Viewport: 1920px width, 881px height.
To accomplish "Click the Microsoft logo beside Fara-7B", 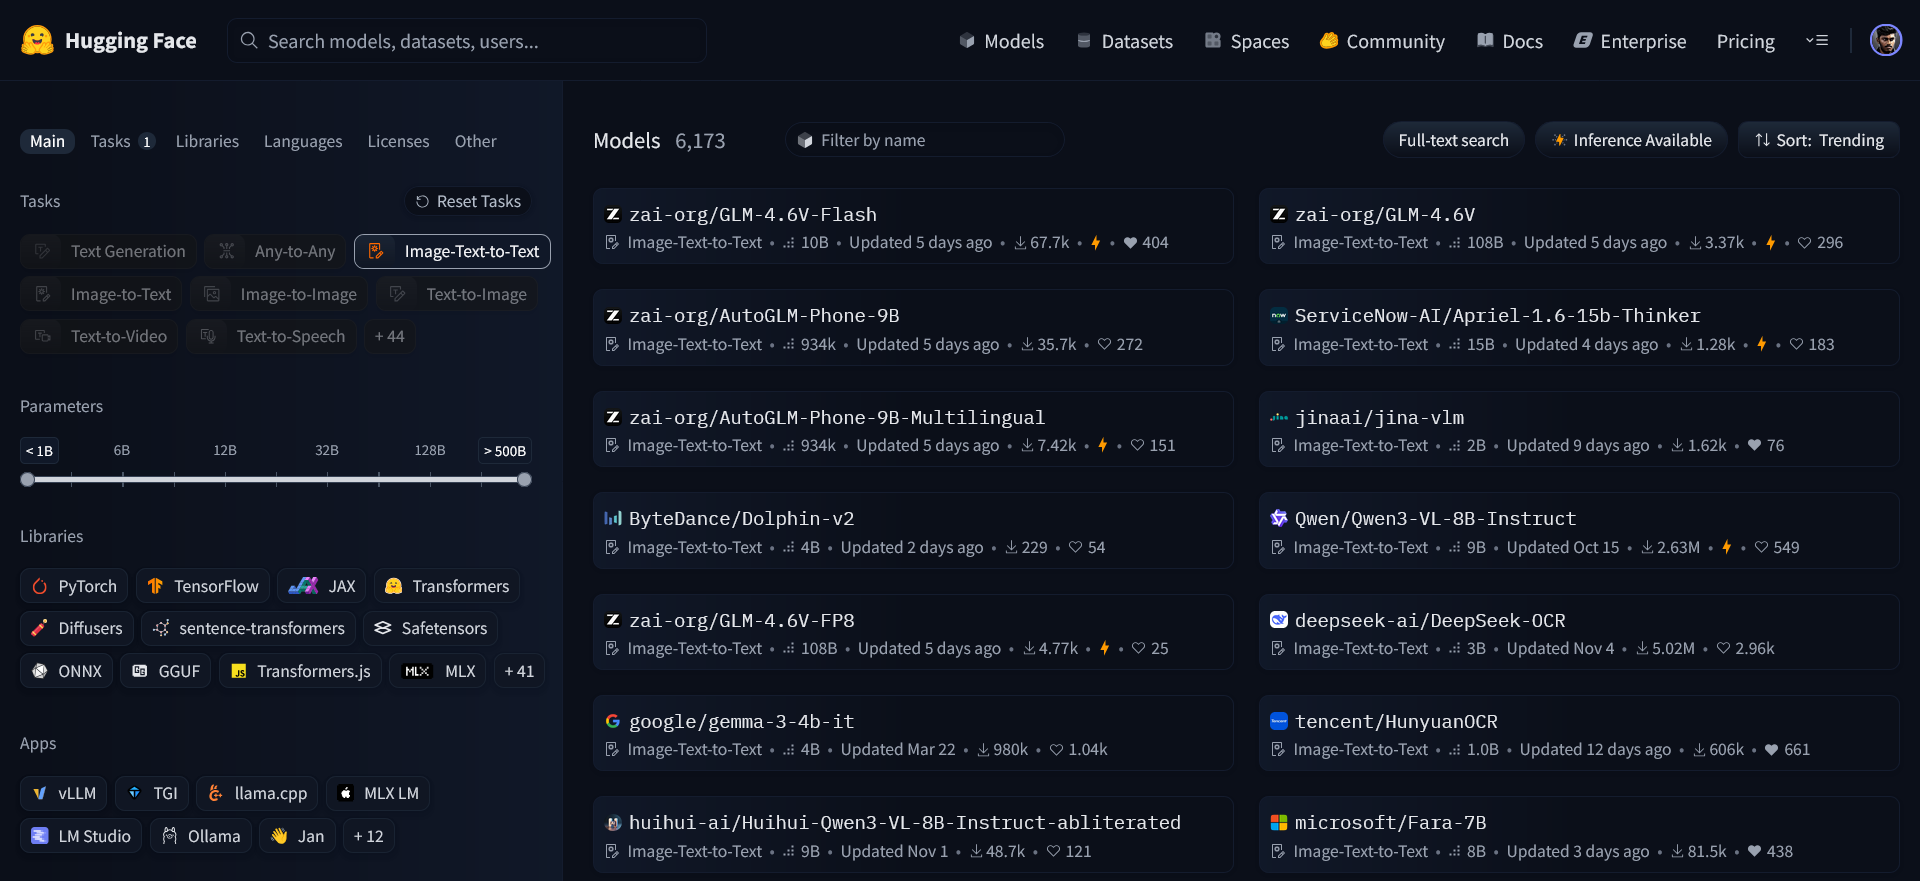I will [x=1278, y=822].
